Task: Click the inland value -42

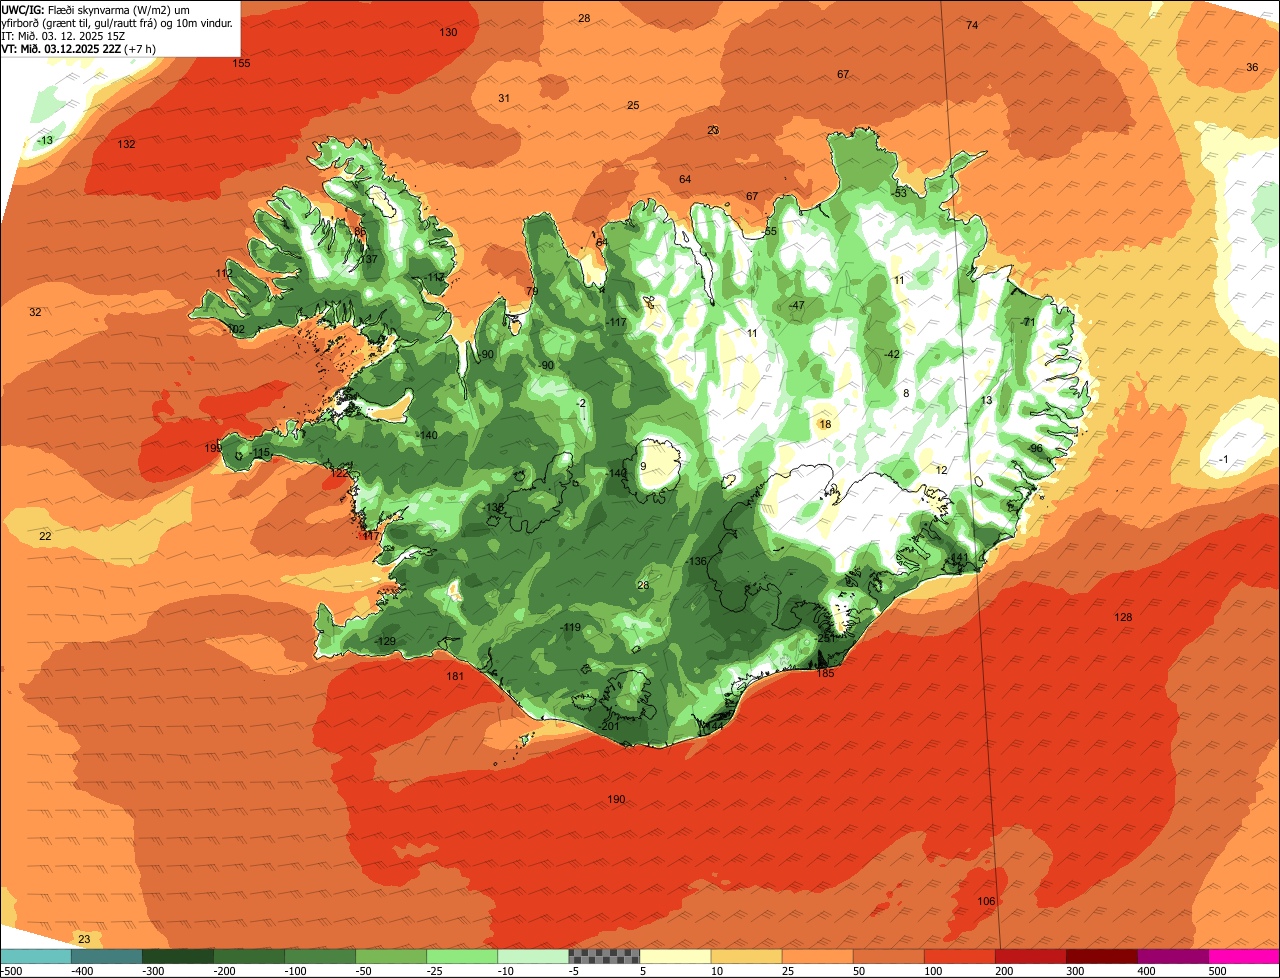Action: coord(892,354)
